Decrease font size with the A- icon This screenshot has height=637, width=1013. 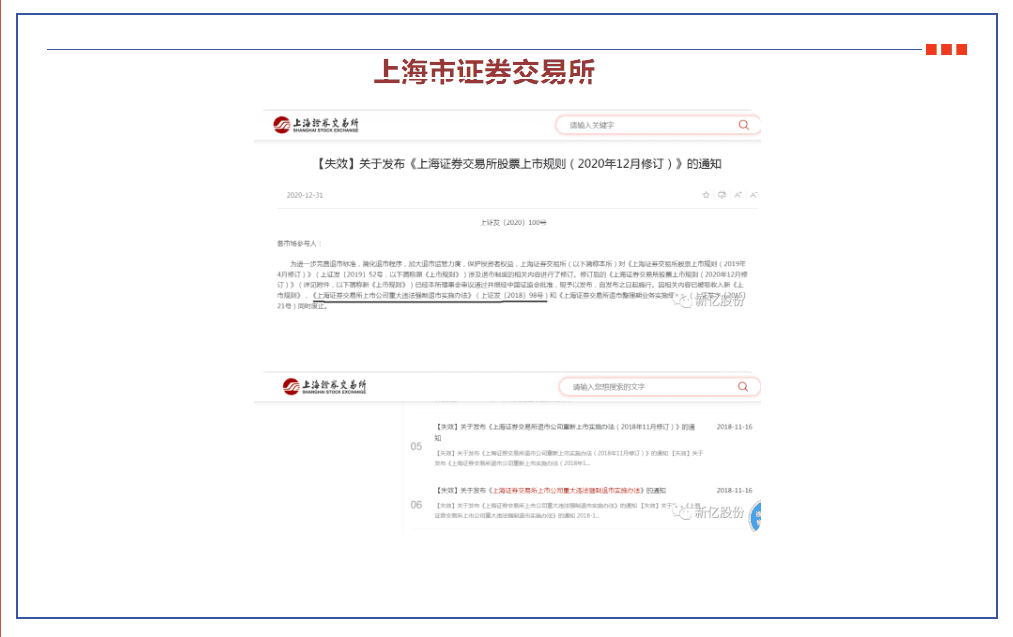(753, 195)
